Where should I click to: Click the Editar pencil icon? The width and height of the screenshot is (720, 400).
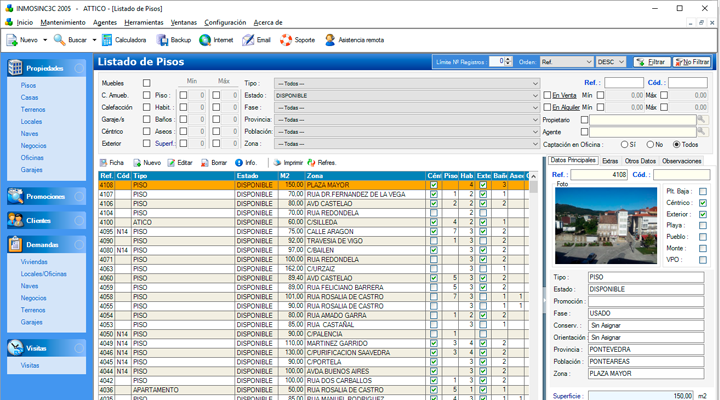(x=171, y=163)
